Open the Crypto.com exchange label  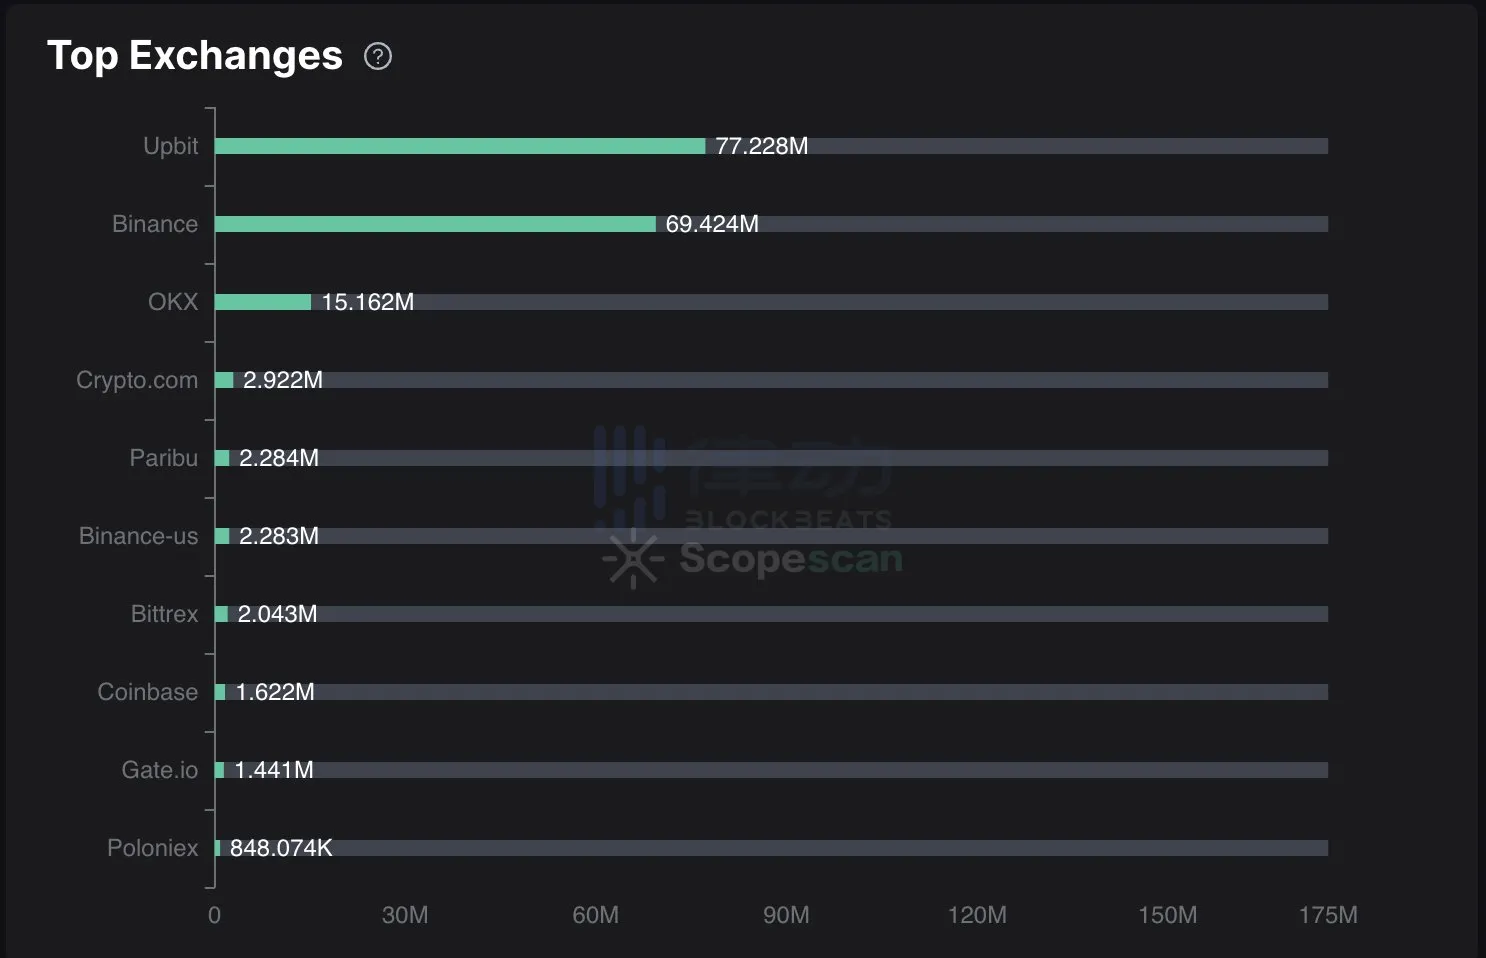137,380
